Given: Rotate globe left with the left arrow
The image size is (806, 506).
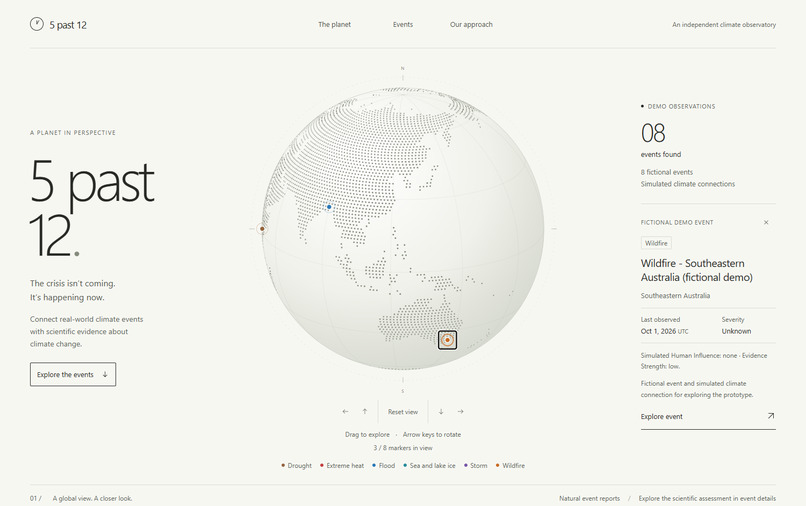Looking at the screenshot, I should point(345,411).
